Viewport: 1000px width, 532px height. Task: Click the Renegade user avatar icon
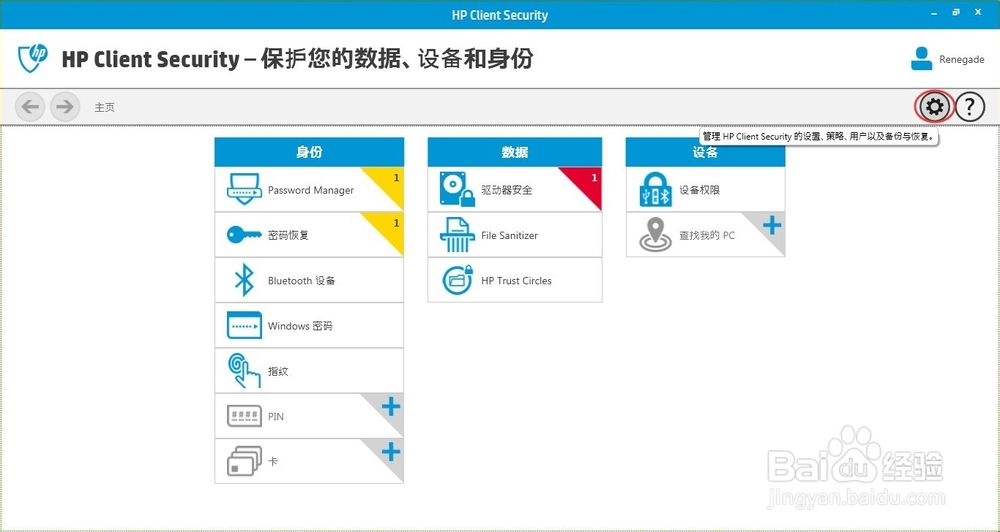(922, 59)
